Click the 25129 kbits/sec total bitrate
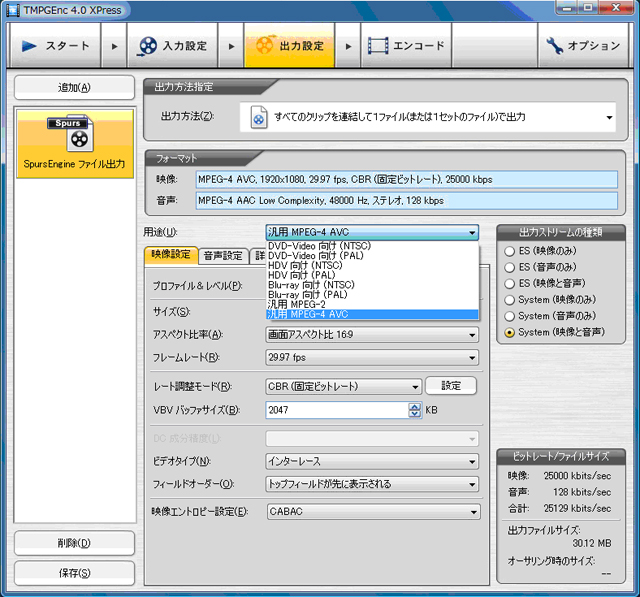Viewport: 640px width, 597px height. (577, 508)
